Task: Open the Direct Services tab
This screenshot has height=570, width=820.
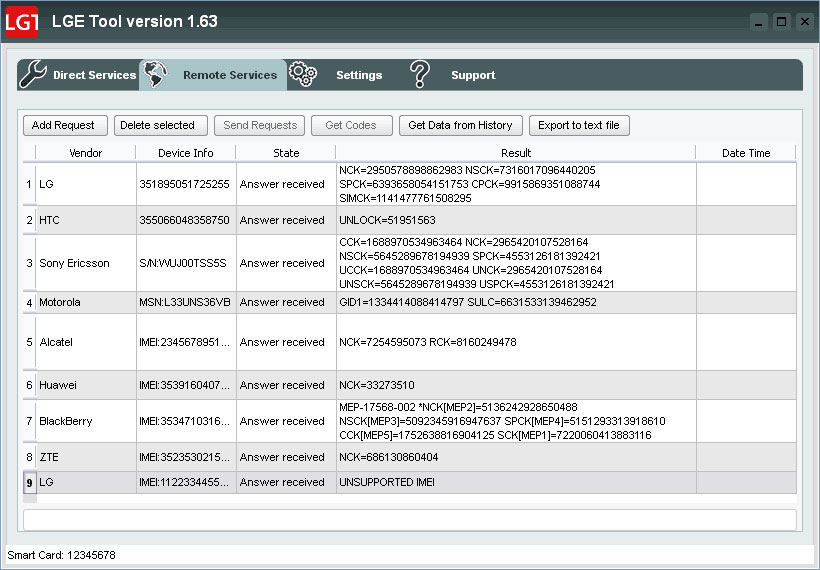Action: (x=78, y=75)
